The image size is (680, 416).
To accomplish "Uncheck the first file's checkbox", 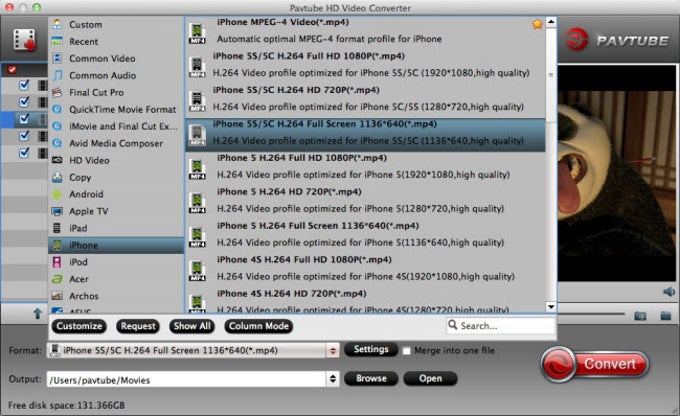I will pyautogui.click(x=24, y=85).
